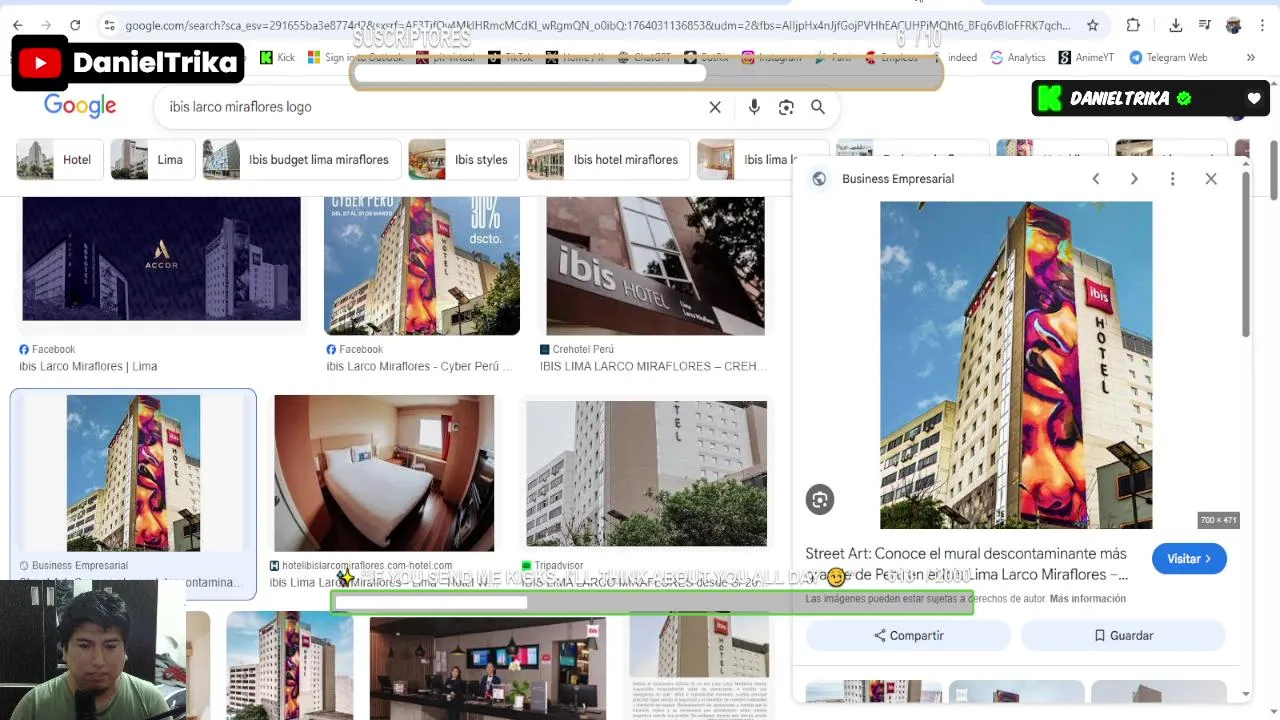
Task: Open large mural image in preview panel
Action: (x=1016, y=365)
